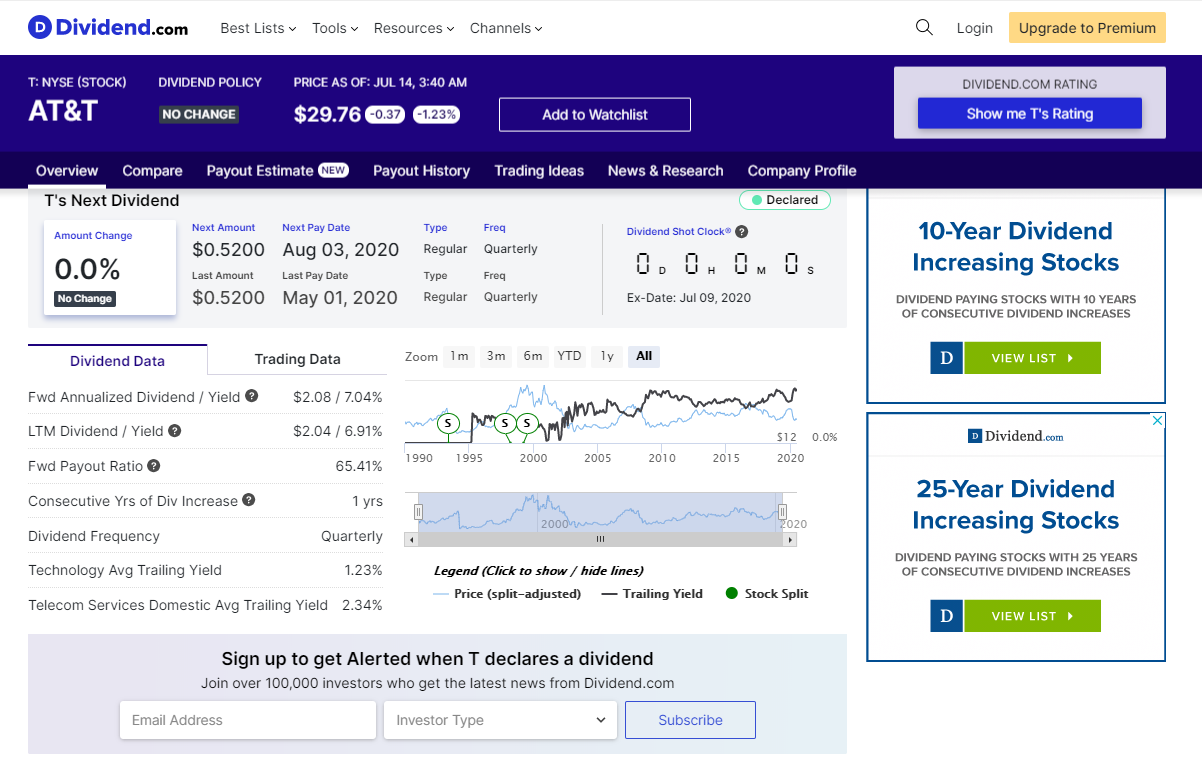The image size is (1202, 765).
Task: Click the Dividend.com logo
Action: (108, 27)
